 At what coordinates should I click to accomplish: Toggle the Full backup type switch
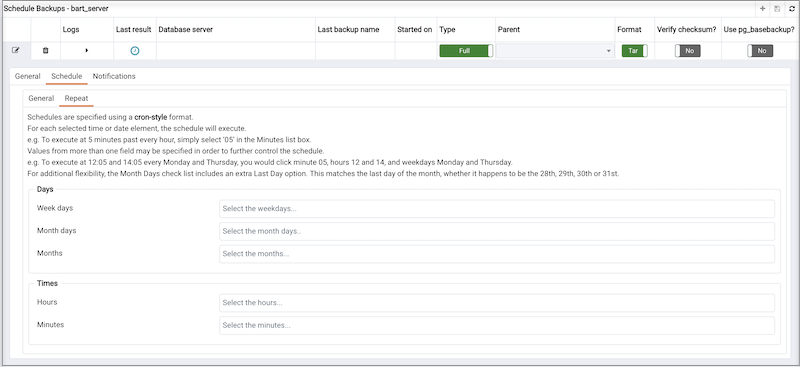tap(466, 51)
